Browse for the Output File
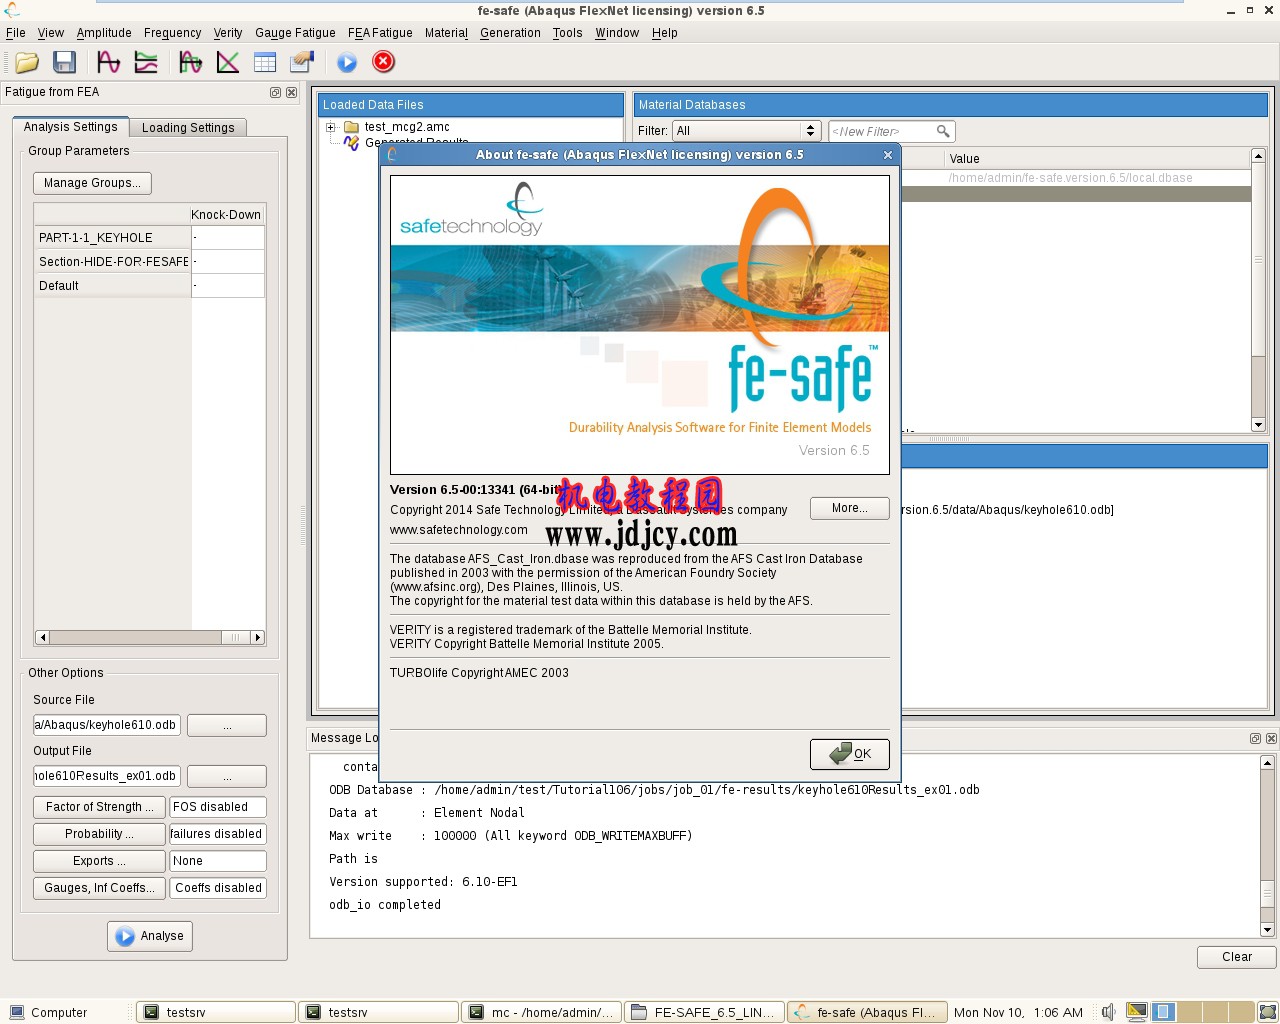Viewport: 1280px width, 1024px height. [227, 776]
